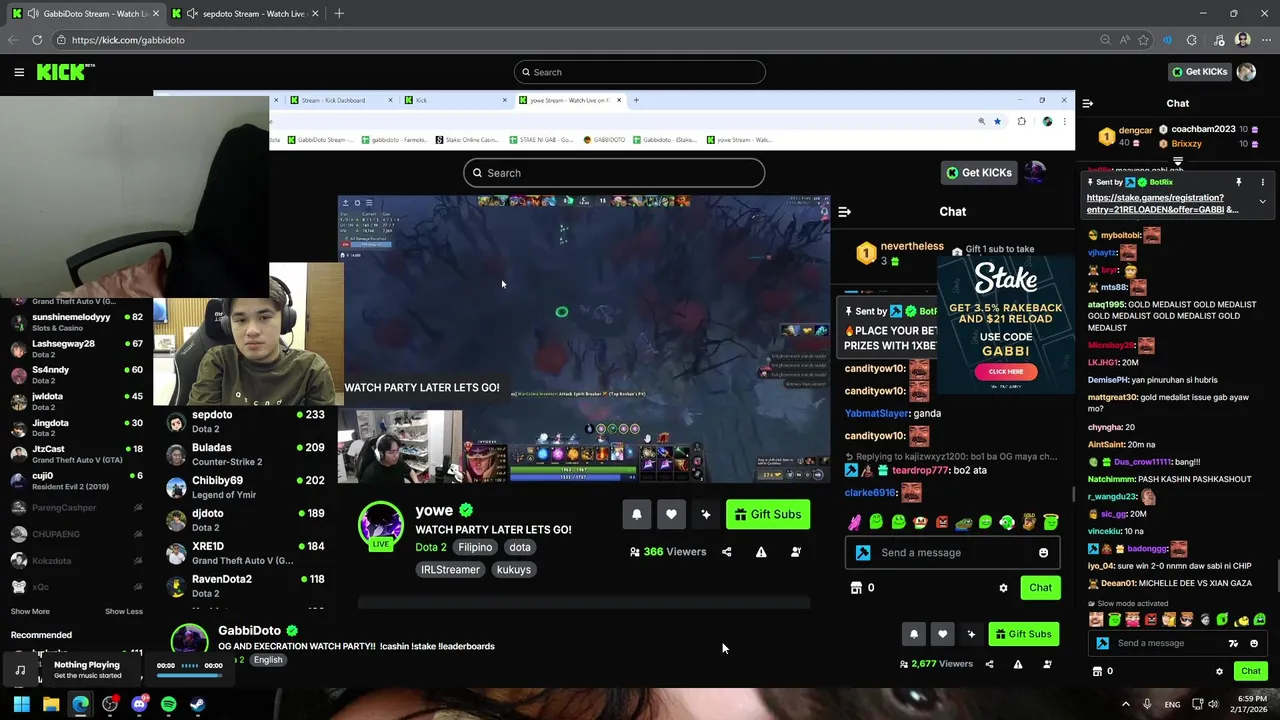This screenshot has width=1280, height=720.
Task: Open File Explorer from the taskbar
Action: point(51,704)
